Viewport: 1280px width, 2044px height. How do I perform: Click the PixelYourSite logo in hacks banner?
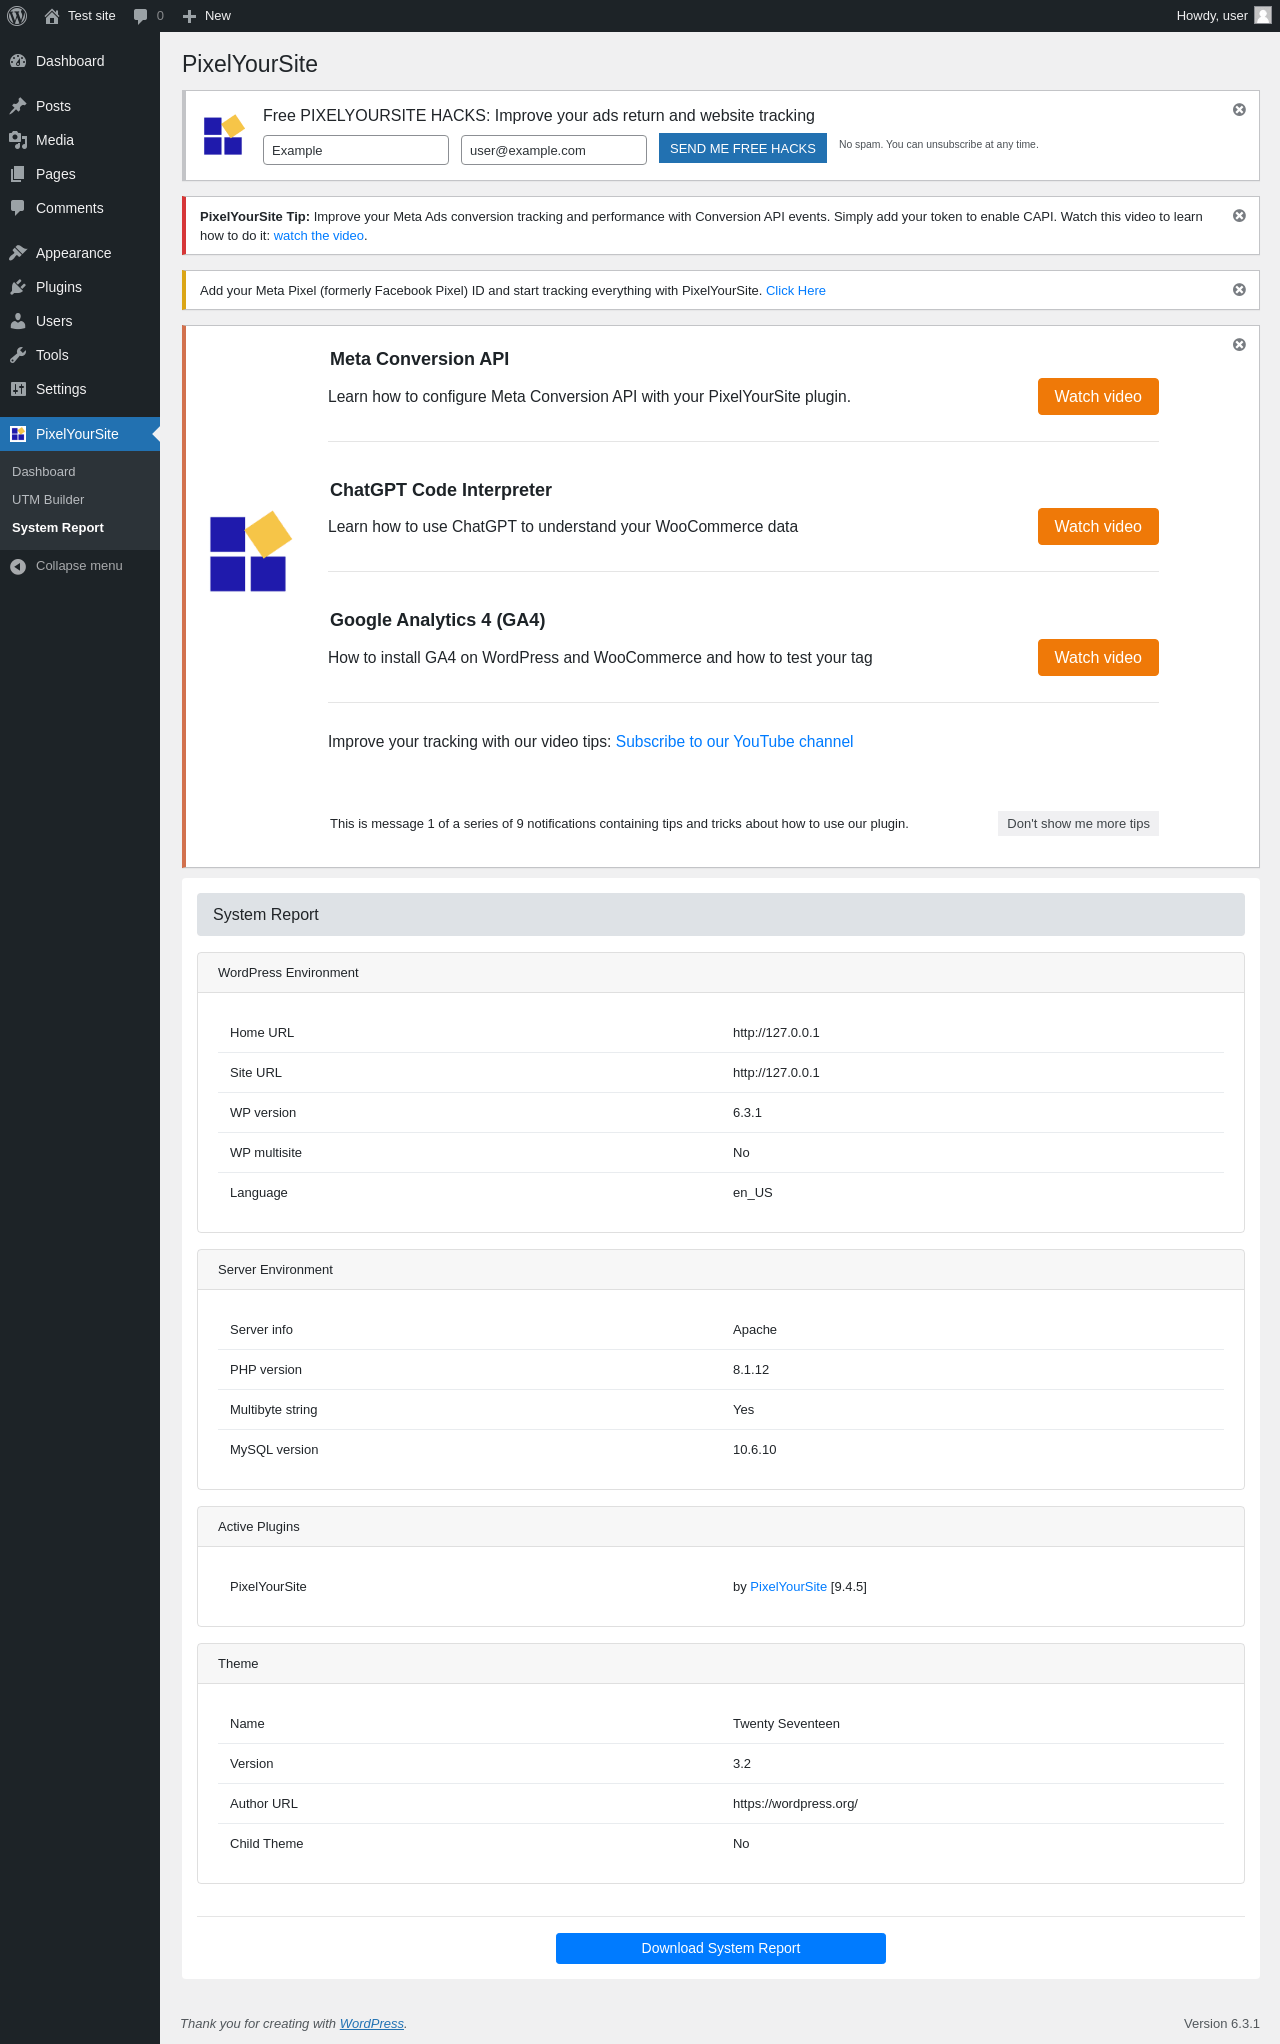point(224,135)
